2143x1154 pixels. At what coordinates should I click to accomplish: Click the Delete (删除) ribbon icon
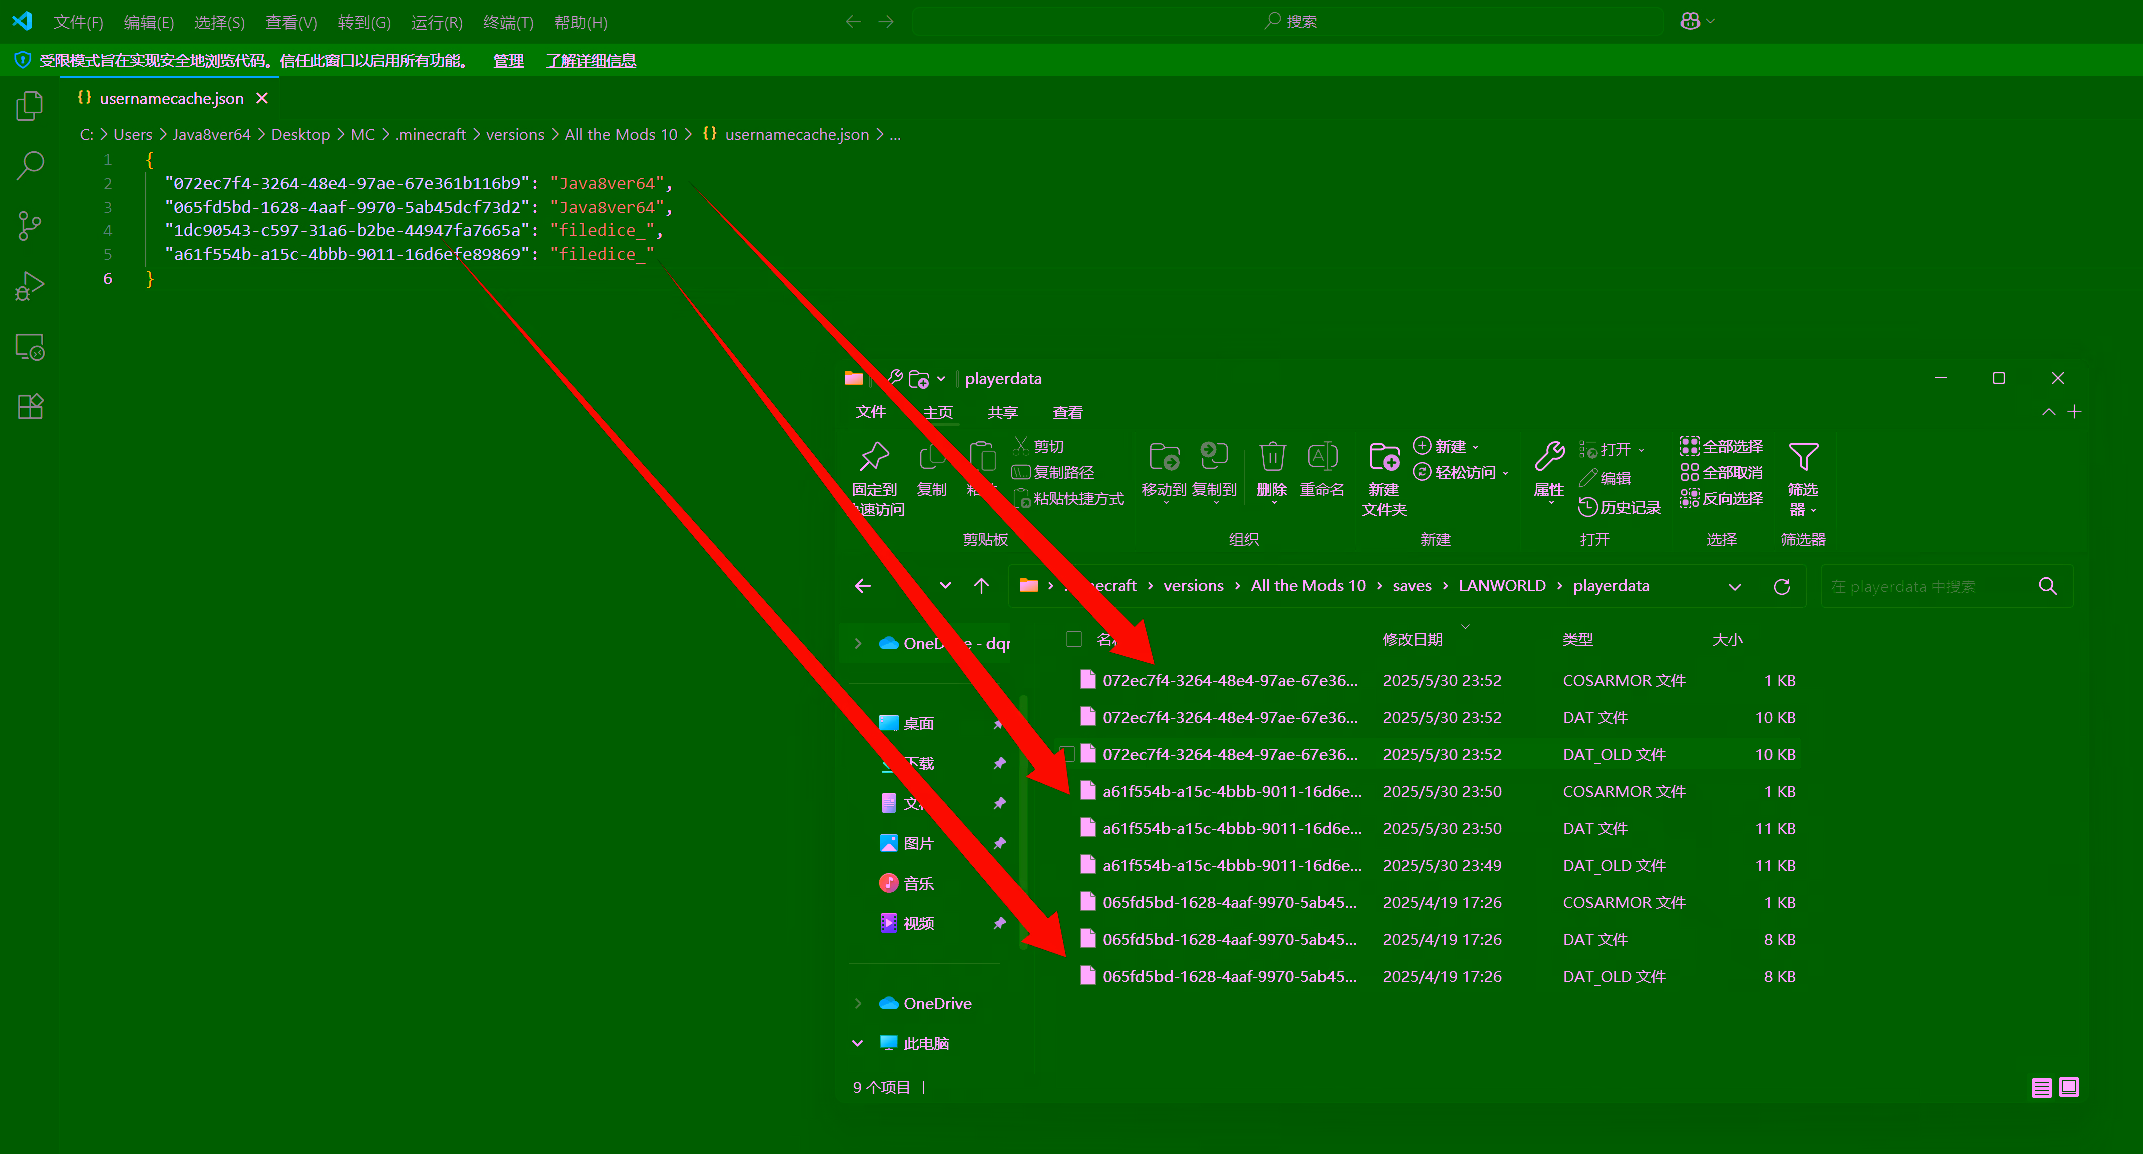1272,457
